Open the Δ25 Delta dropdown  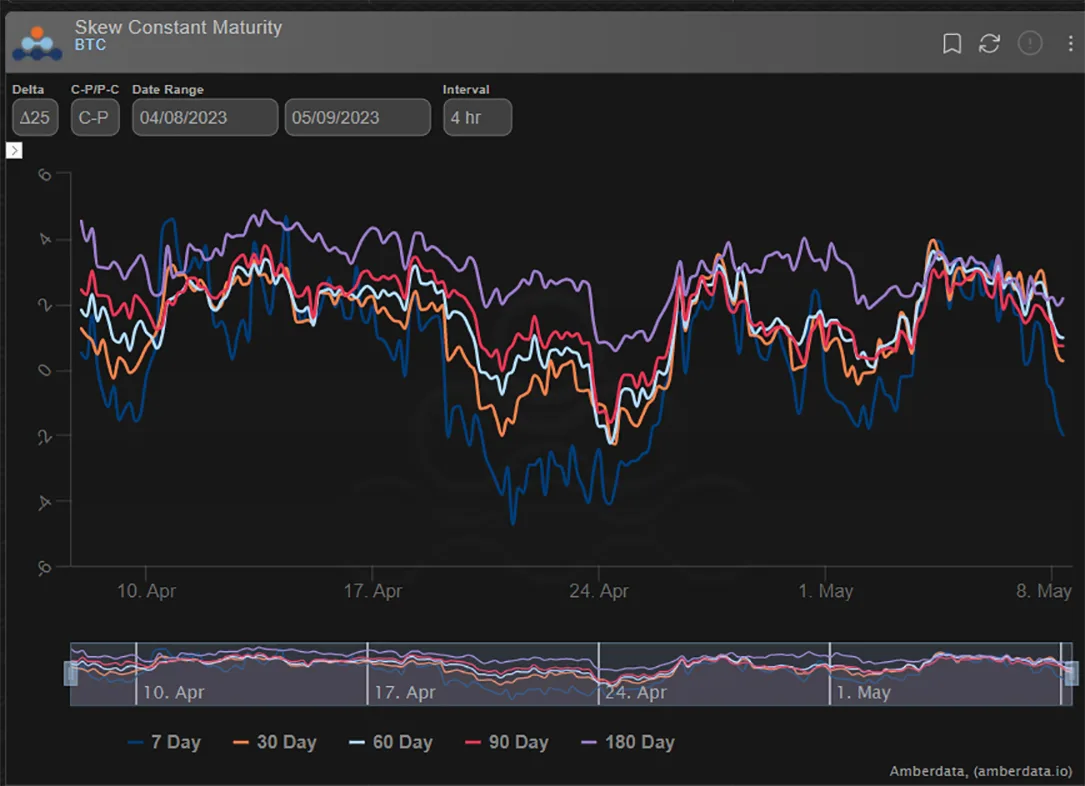[35, 118]
